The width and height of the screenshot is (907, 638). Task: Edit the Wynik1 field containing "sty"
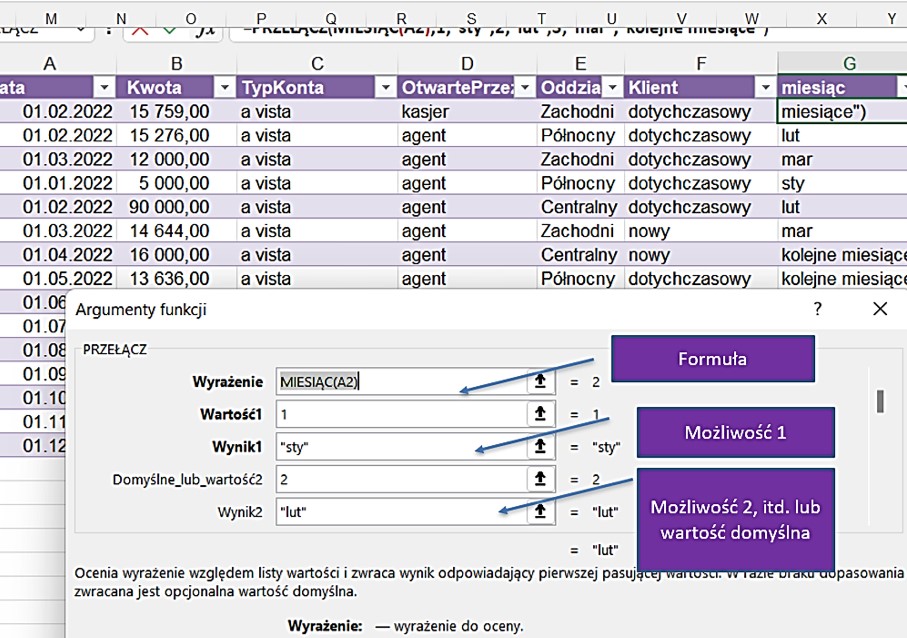401,447
